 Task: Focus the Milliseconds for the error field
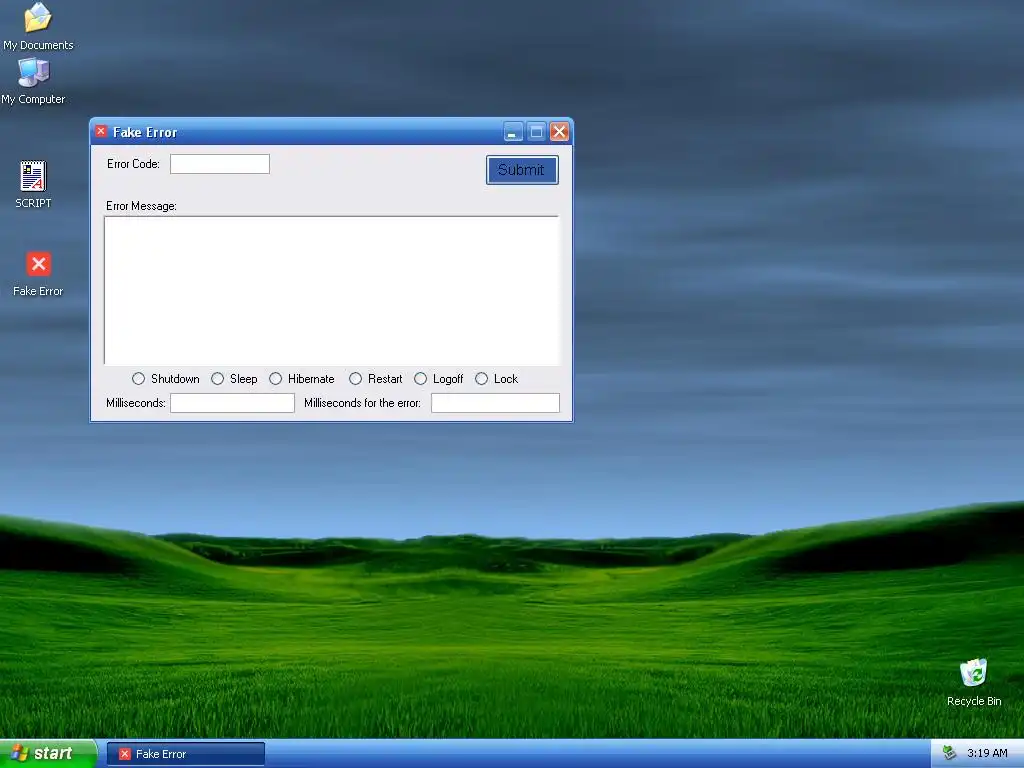pos(495,403)
